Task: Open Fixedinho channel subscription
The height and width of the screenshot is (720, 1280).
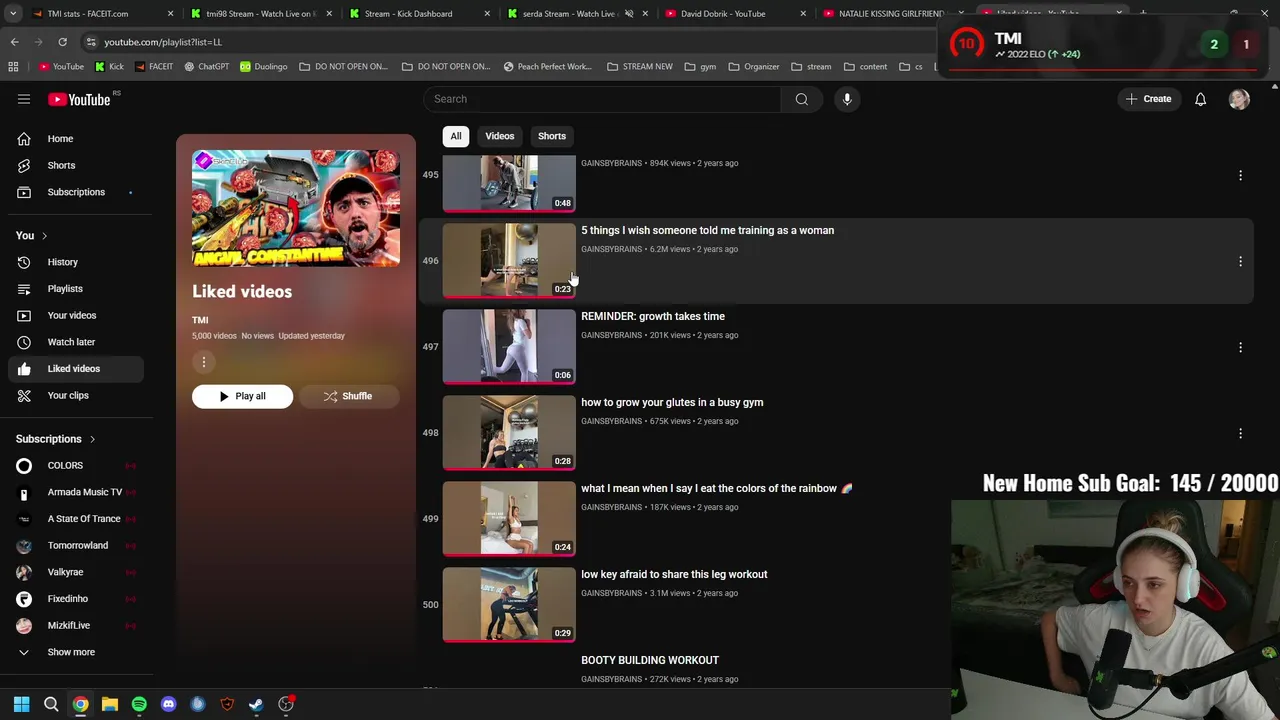Action: [x=76, y=599]
